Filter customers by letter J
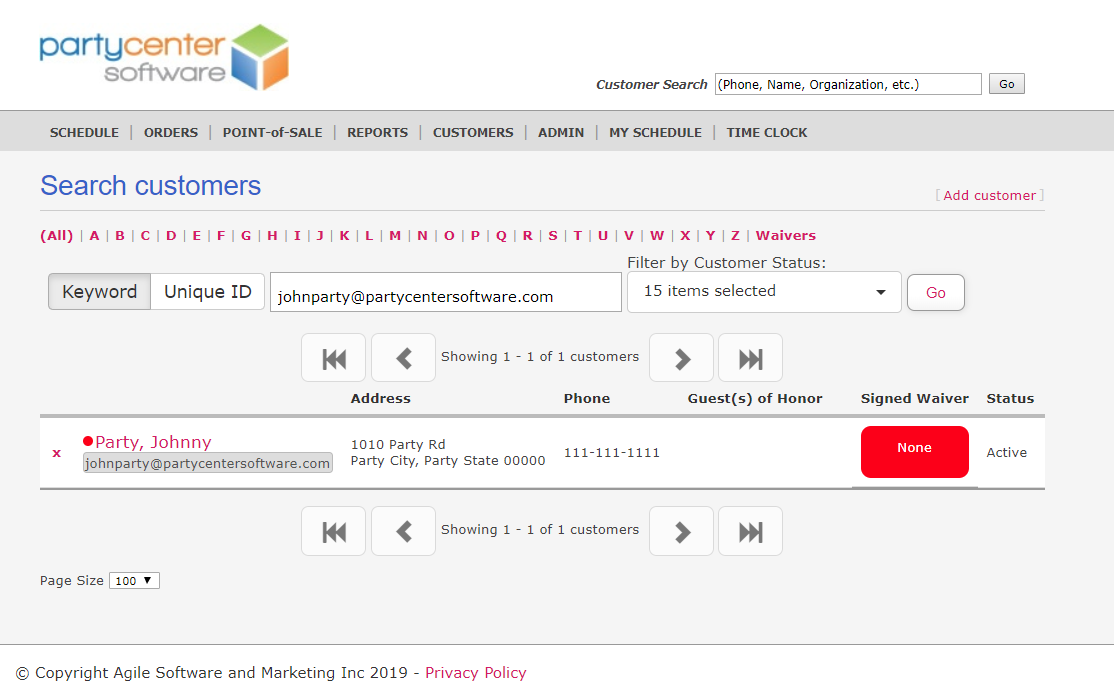 click(320, 235)
